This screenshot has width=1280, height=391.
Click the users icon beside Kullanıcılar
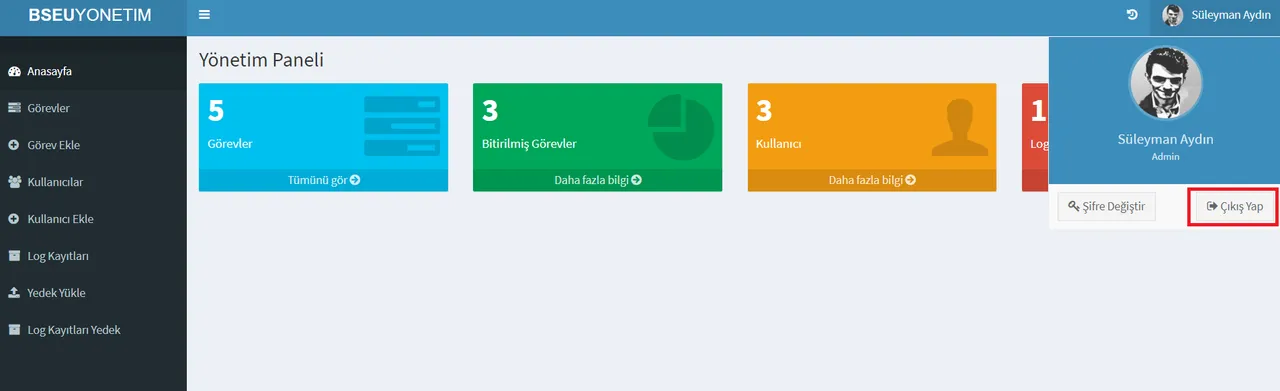[14, 182]
